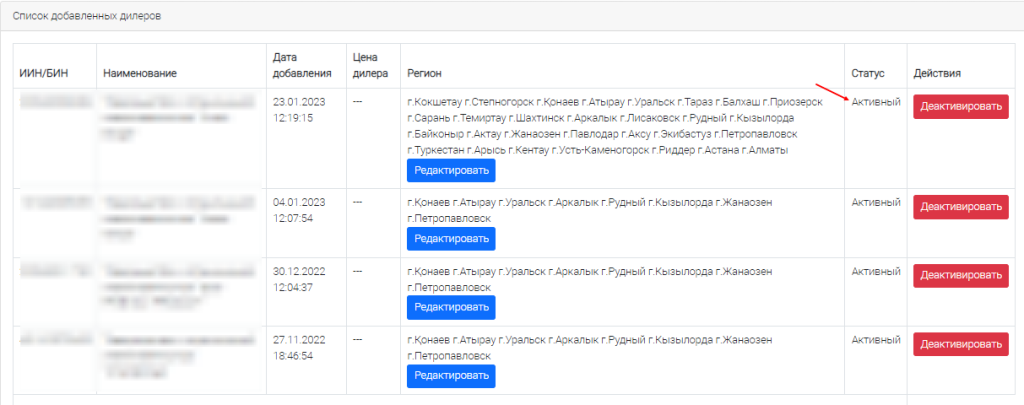Deactivate the dealer added 23.01.2023
The image size is (1024, 405).
click(x=961, y=106)
